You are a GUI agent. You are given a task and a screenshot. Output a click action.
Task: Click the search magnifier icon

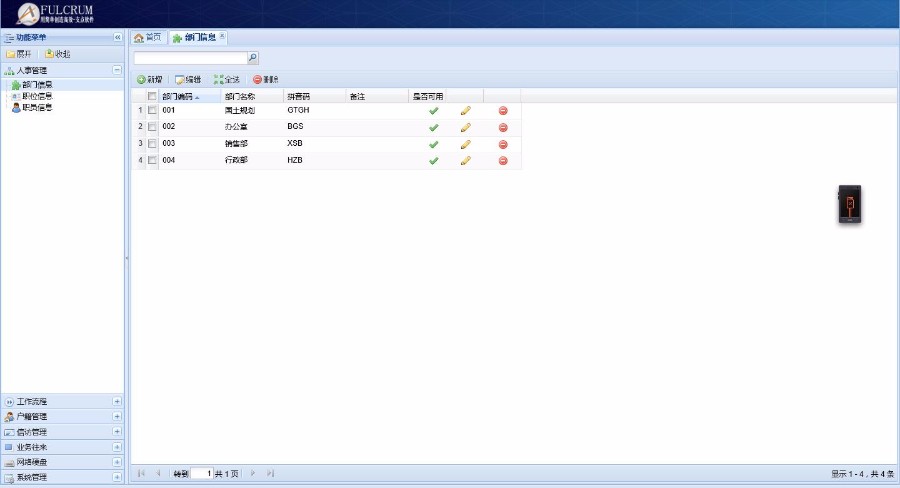click(253, 59)
